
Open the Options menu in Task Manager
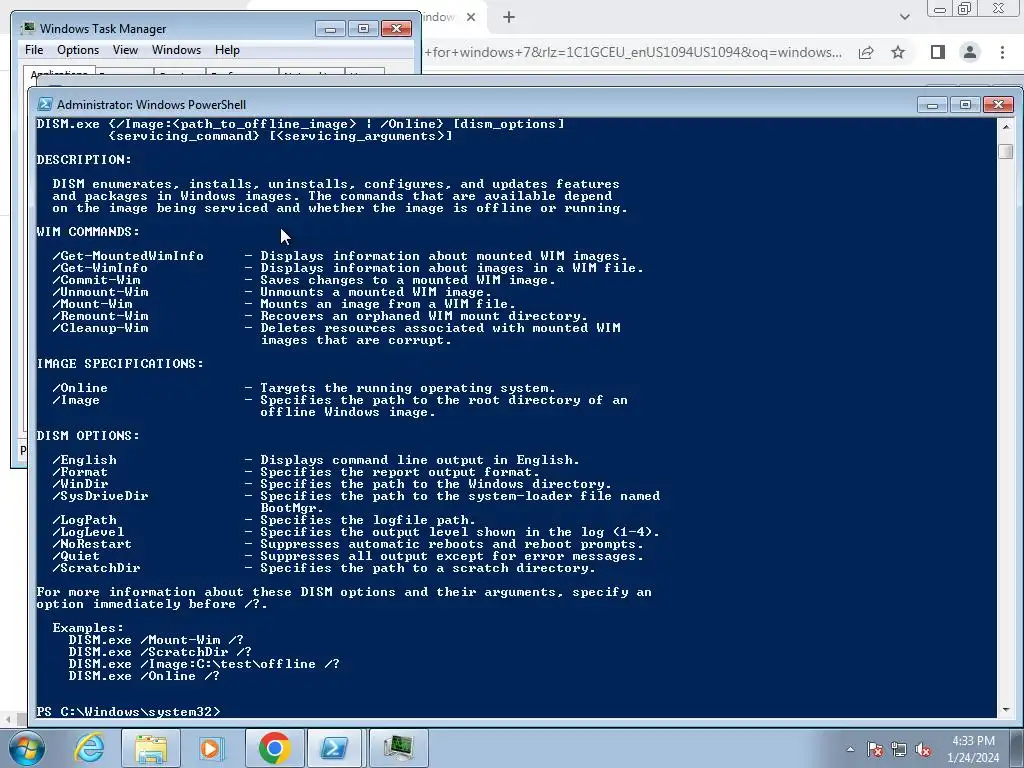click(x=78, y=50)
